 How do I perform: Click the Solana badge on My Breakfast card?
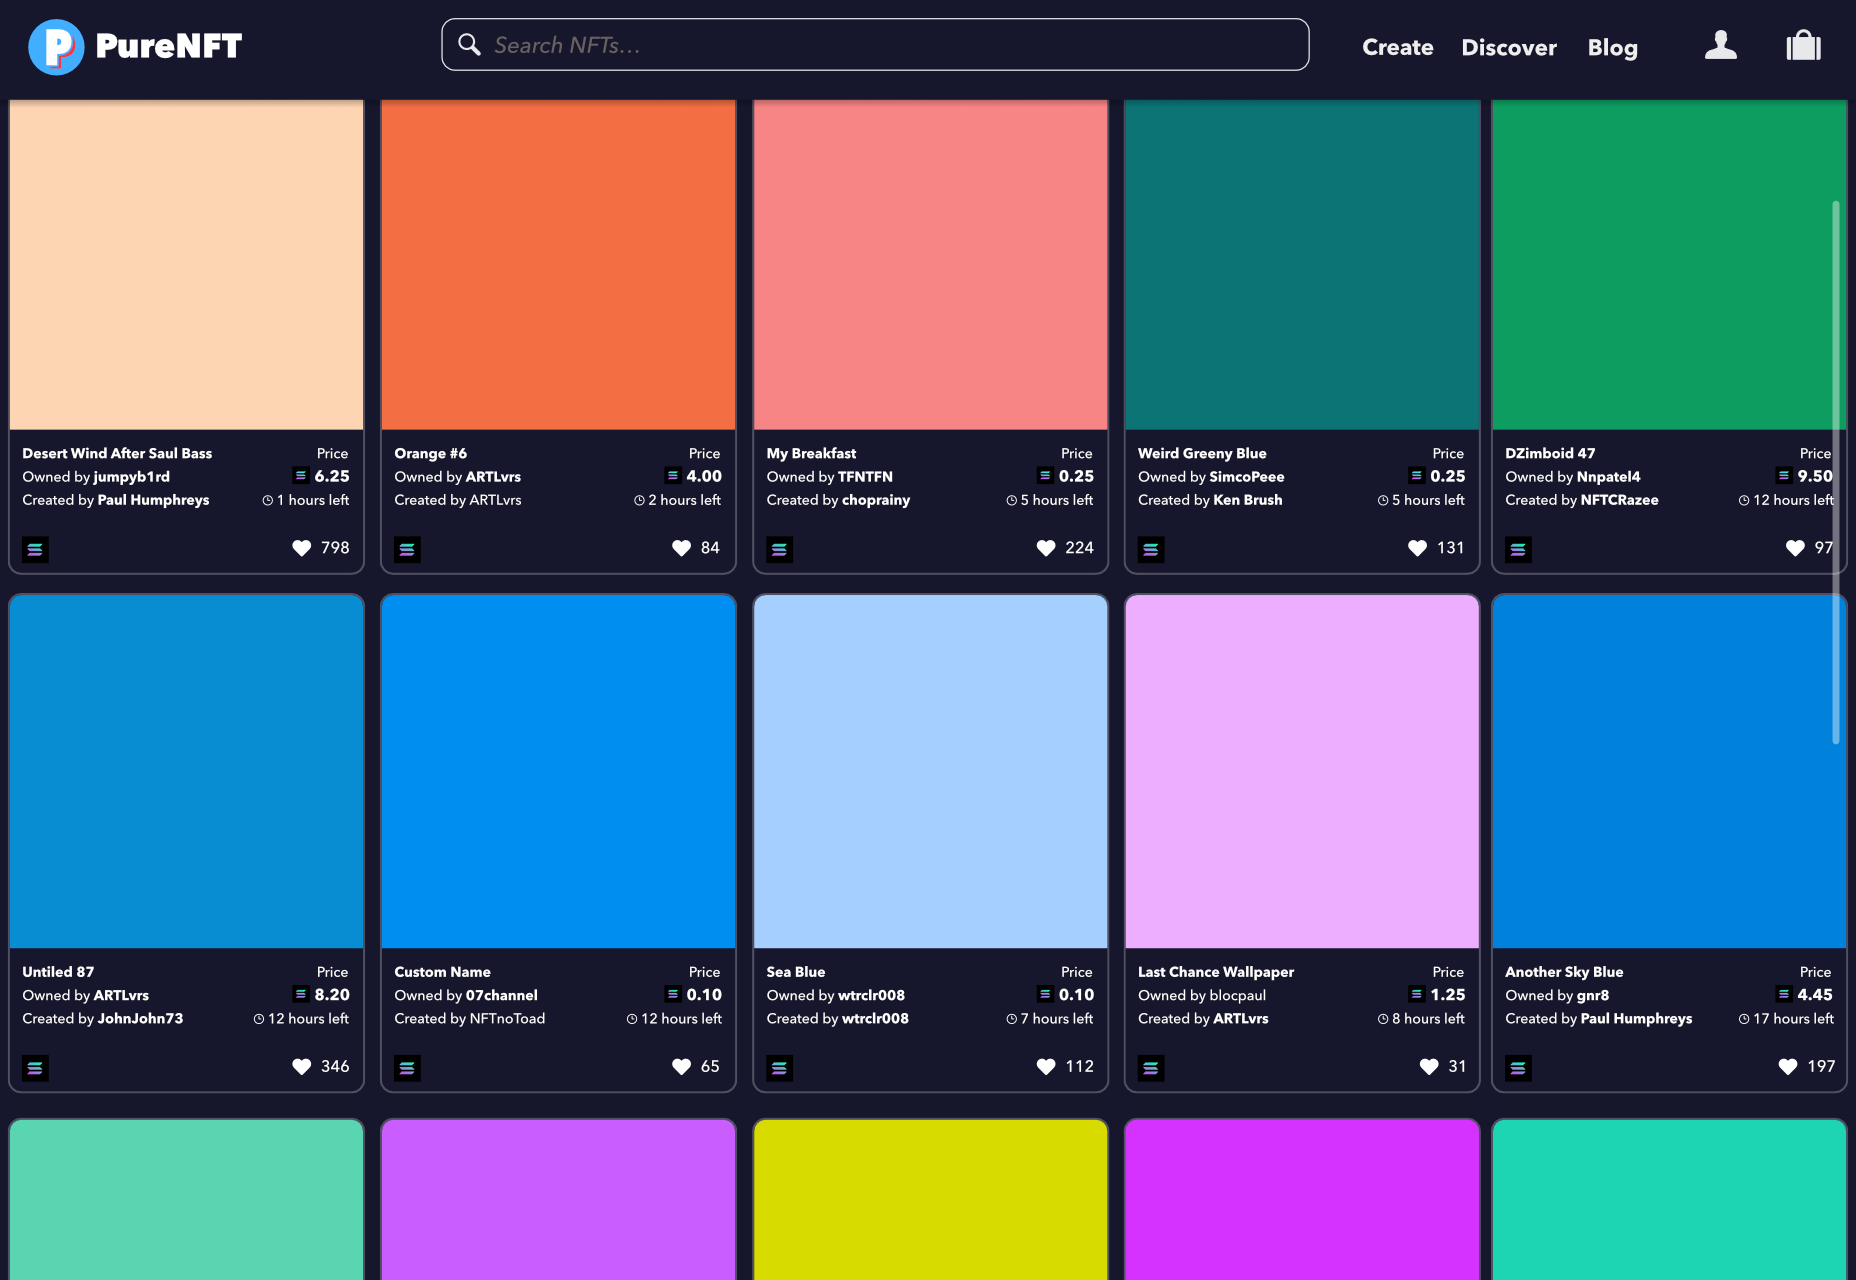point(779,549)
